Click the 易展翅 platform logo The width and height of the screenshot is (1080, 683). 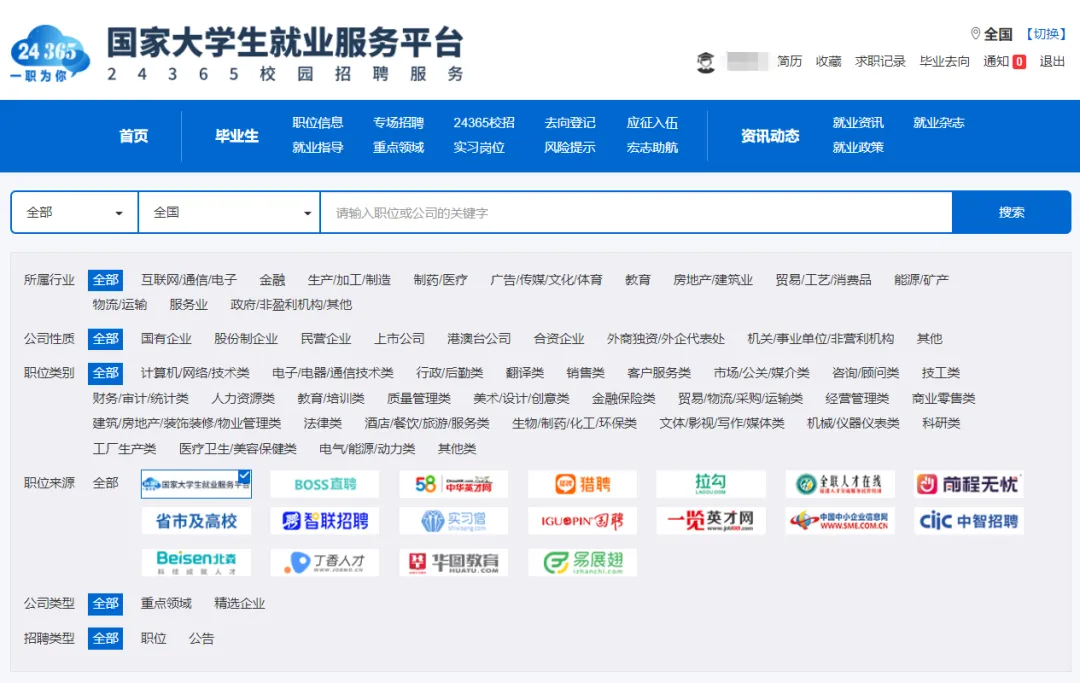[583, 561]
